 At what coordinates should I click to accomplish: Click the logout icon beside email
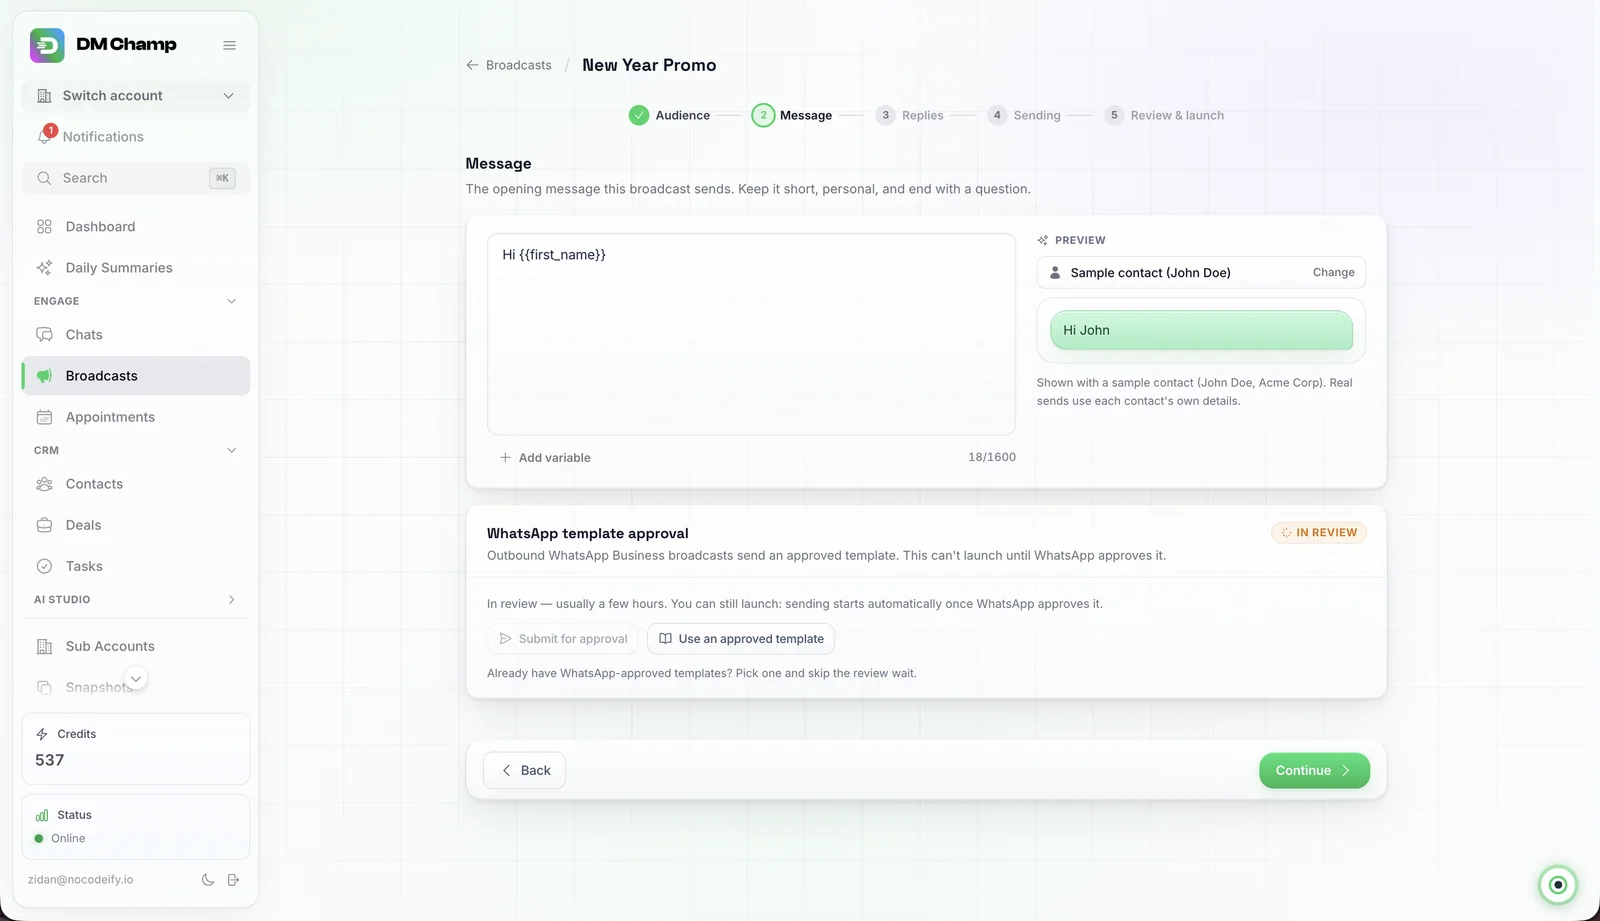[x=234, y=880]
